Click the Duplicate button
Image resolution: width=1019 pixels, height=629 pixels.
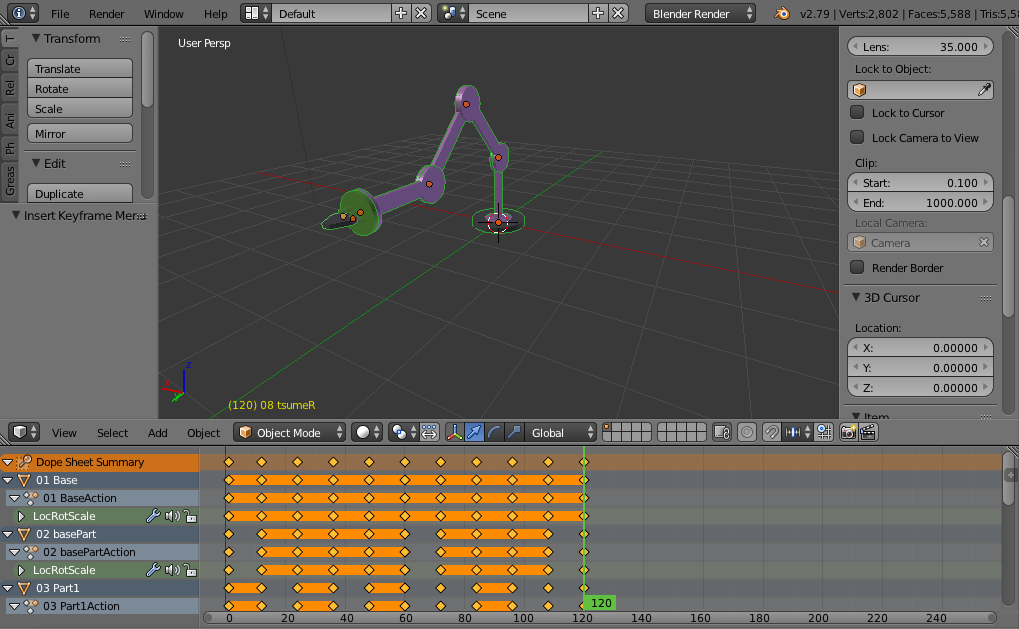coord(80,193)
